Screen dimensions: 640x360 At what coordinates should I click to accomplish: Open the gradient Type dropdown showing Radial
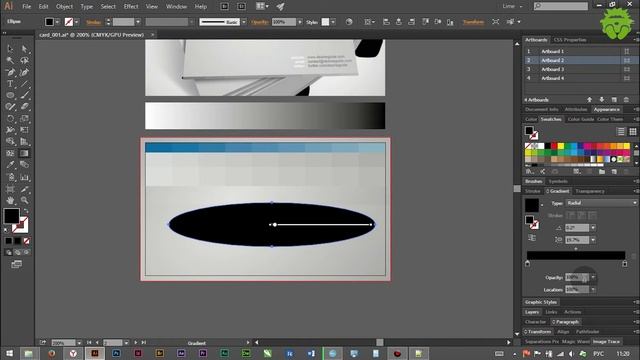click(x=601, y=203)
